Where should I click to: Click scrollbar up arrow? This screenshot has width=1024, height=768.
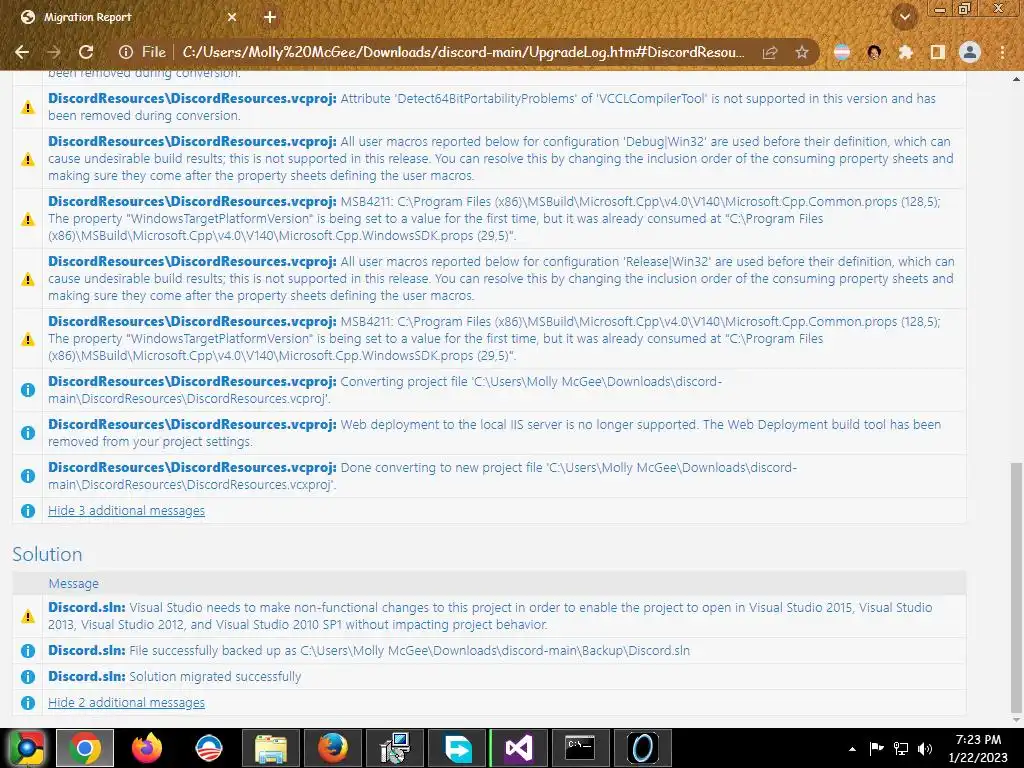tap(1016, 79)
